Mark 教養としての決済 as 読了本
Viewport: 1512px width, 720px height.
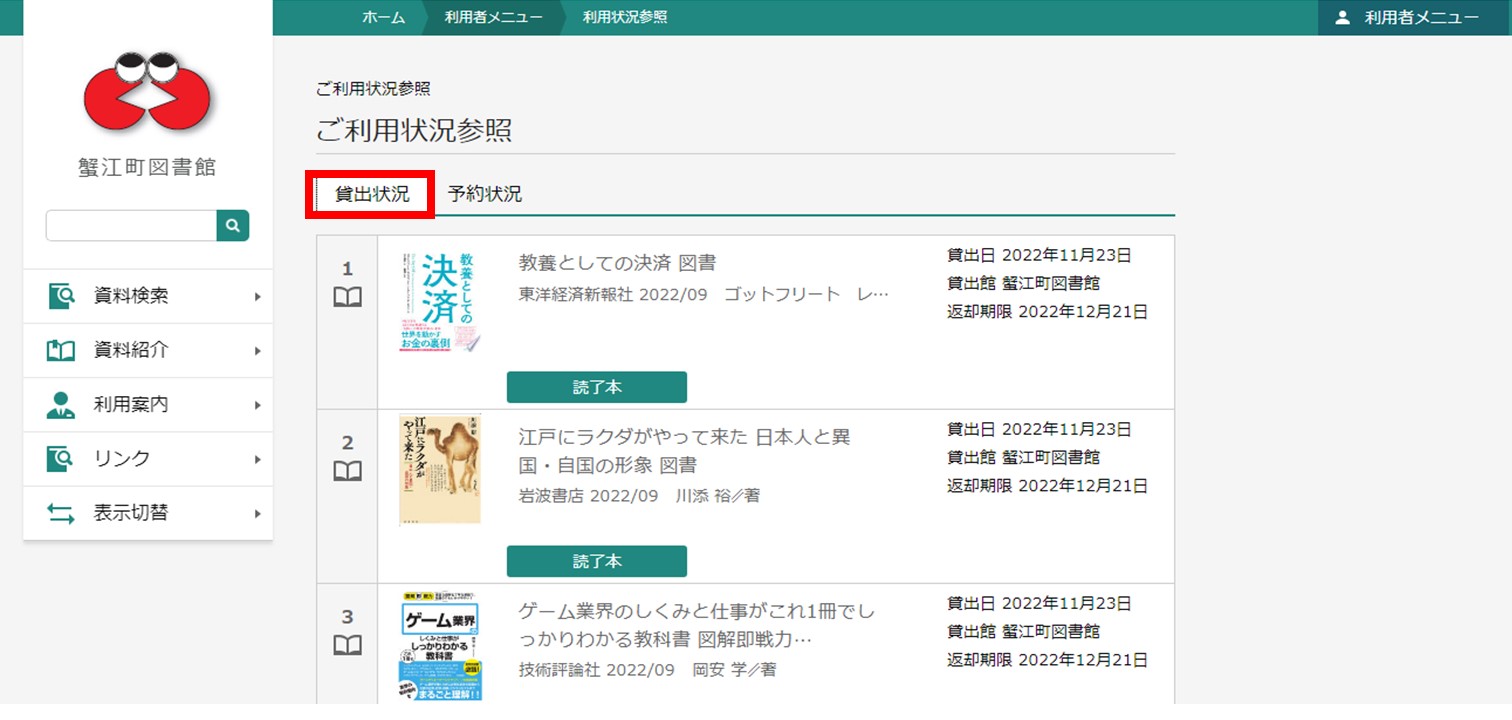click(596, 387)
